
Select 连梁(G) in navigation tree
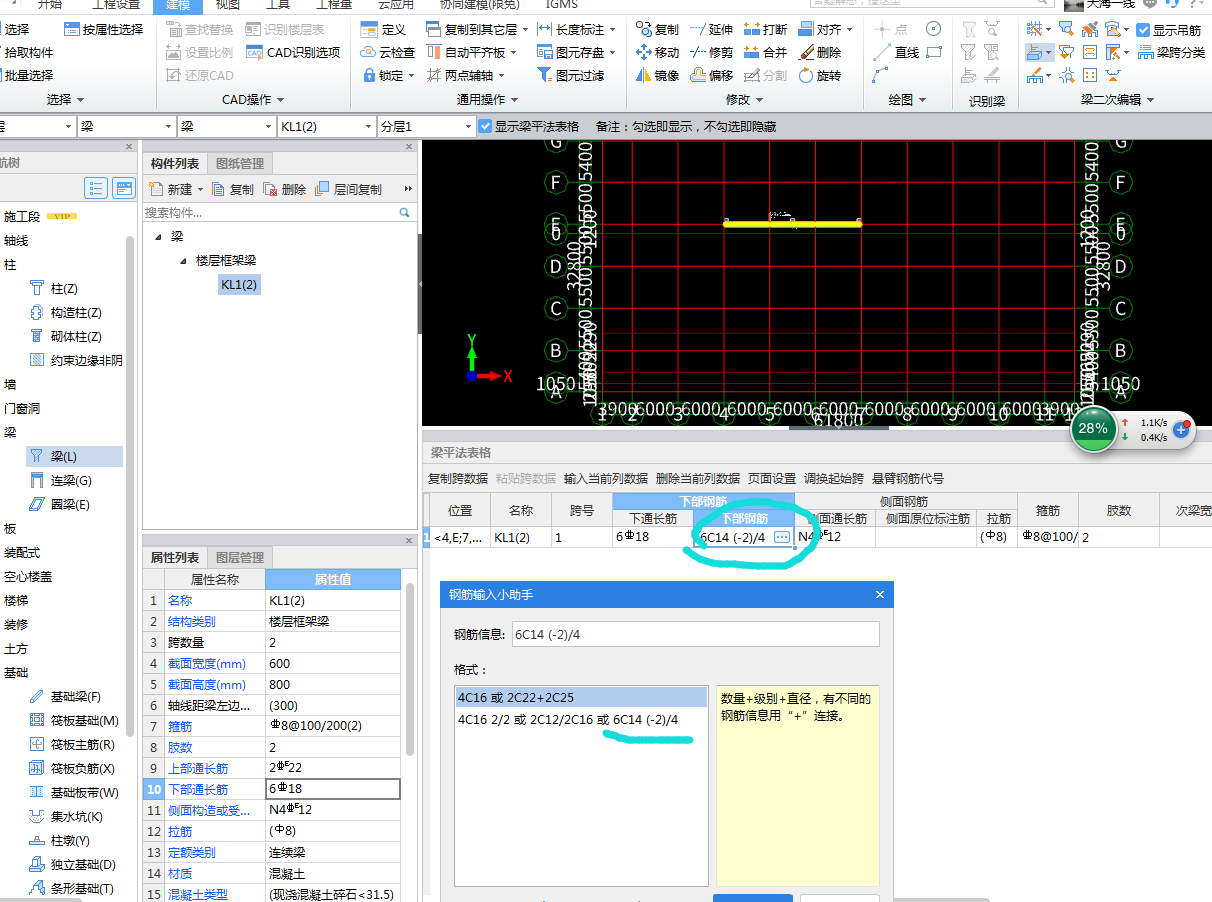(61, 481)
